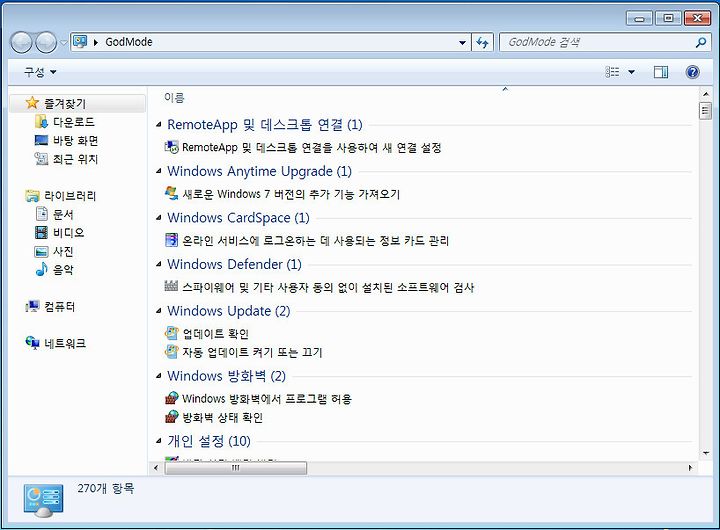Select 네트워크 in navigation pane
The width and height of the screenshot is (720, 530).
tap(65, 344)
